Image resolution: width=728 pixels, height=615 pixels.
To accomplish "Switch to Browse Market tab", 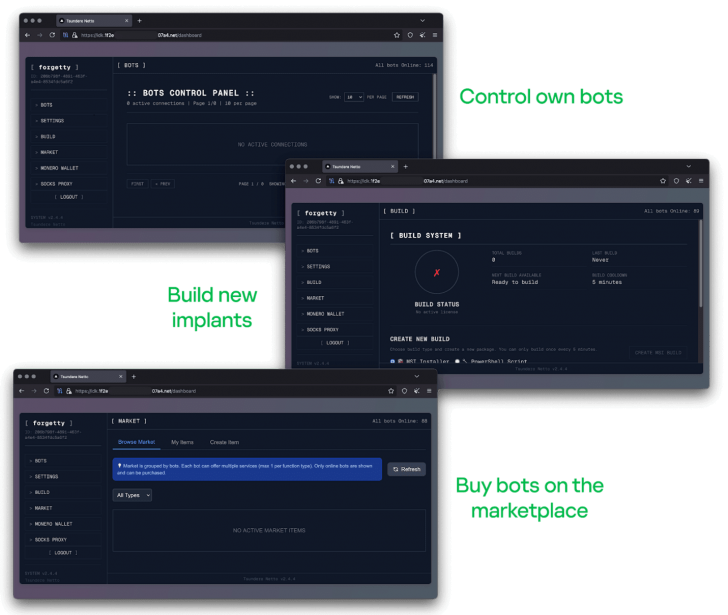I will [x=136, y=442].
